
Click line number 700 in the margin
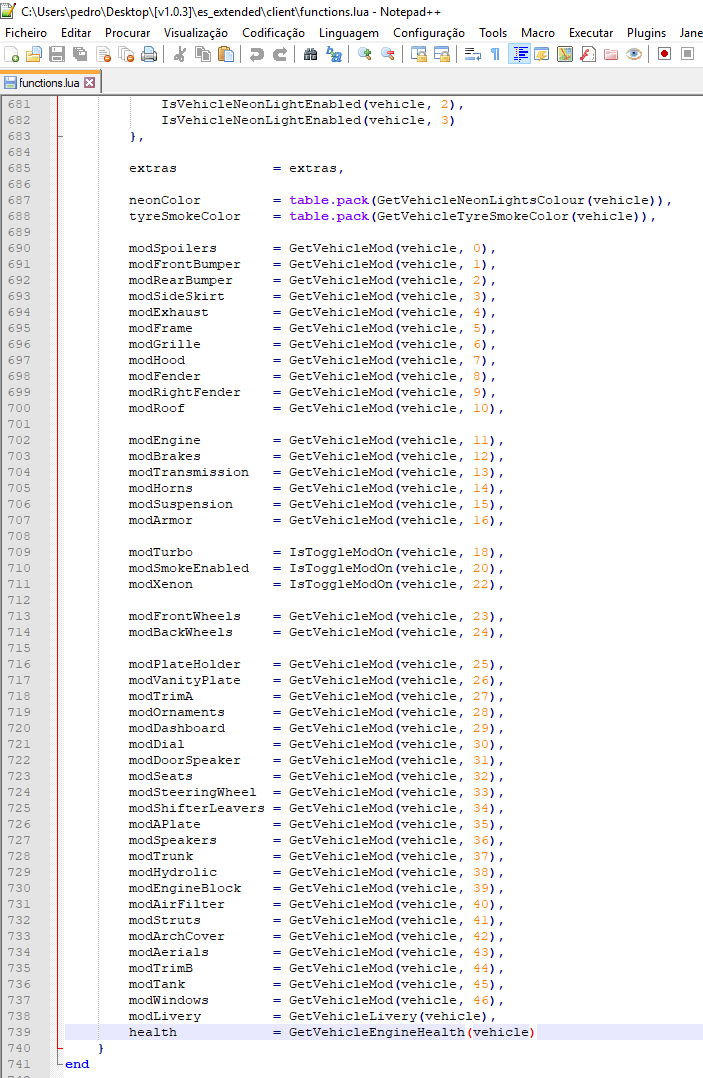pos(19,408)
